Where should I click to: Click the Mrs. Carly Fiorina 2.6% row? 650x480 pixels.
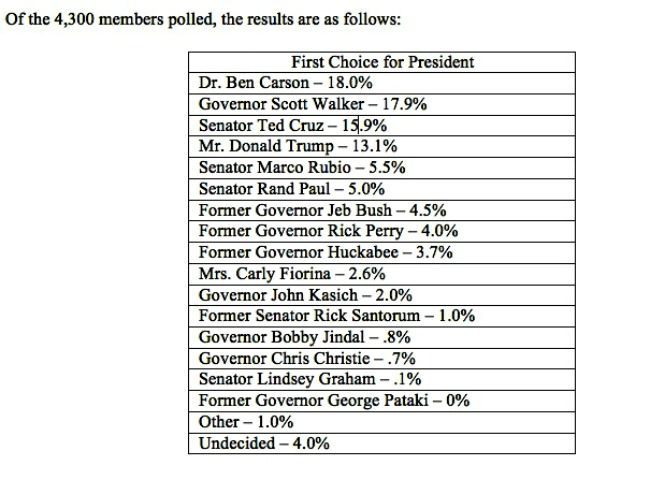coord(382,274)
